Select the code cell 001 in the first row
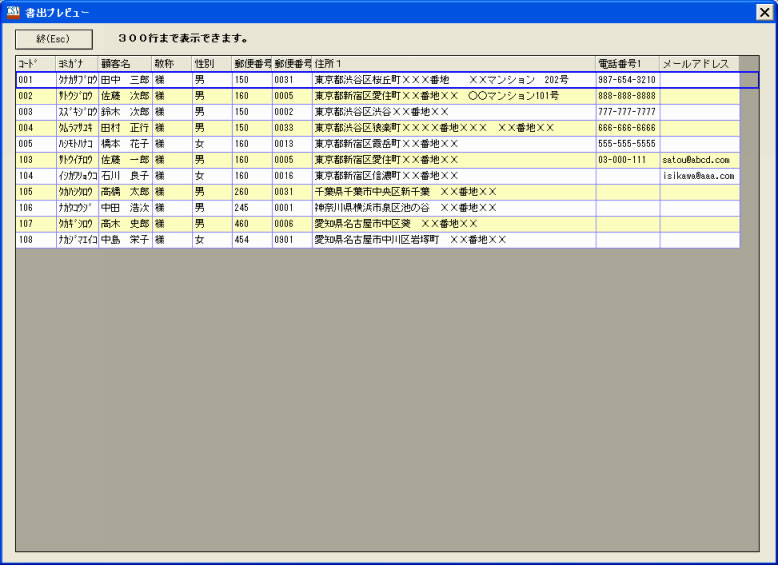Viewport: 778px width, 565px height. point(35,80)
